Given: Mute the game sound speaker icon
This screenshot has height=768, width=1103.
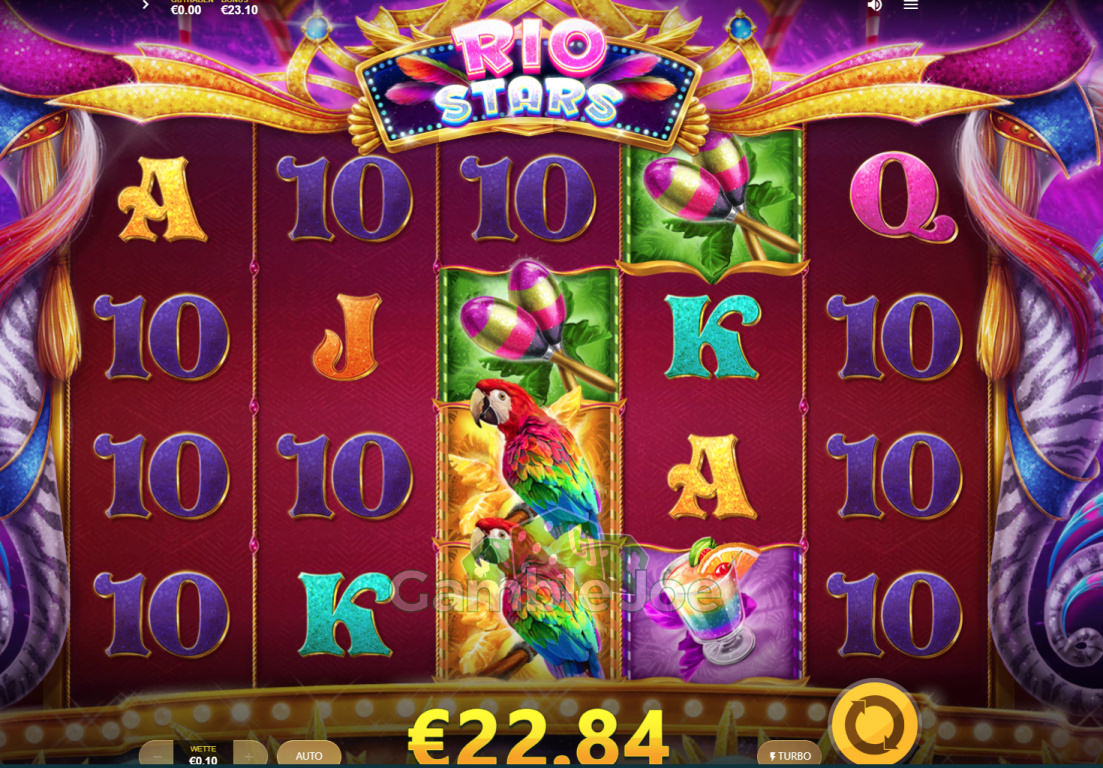Looking at the screenshot, I should click(x=874, y=6).
